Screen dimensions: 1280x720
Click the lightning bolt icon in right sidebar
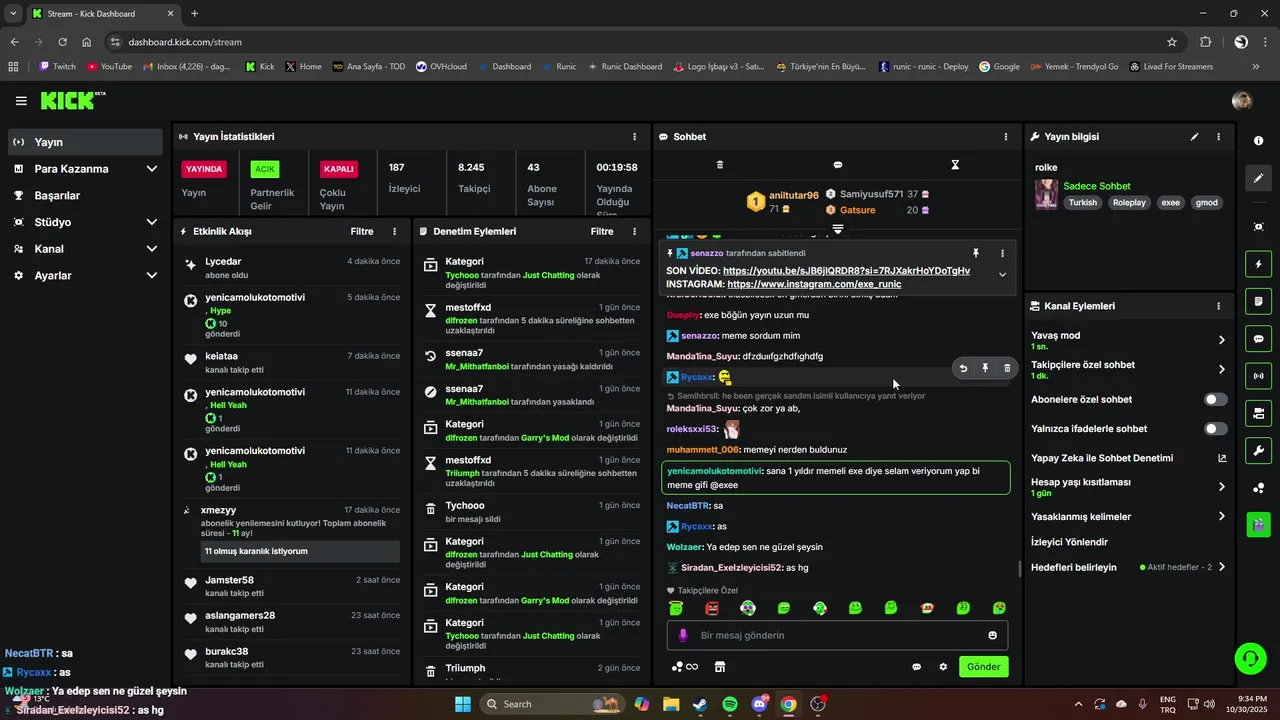click(1258, 264)
